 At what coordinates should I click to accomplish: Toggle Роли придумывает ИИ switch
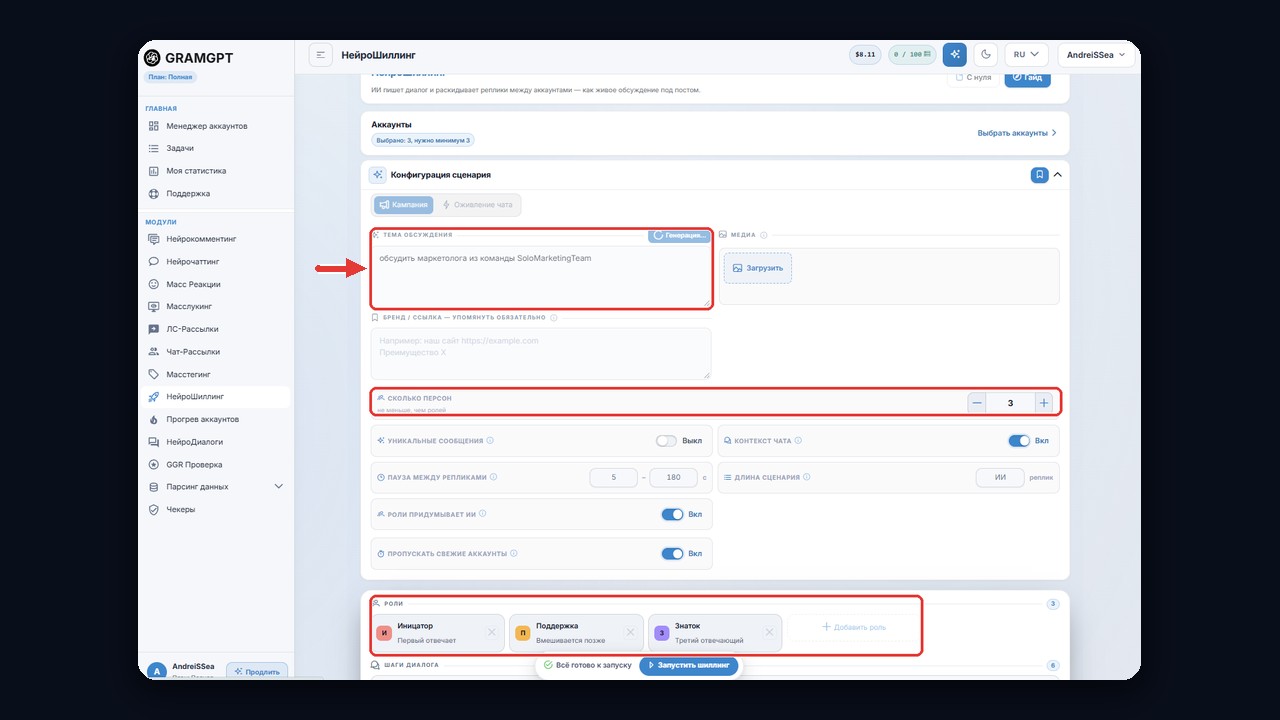(672, 514)
